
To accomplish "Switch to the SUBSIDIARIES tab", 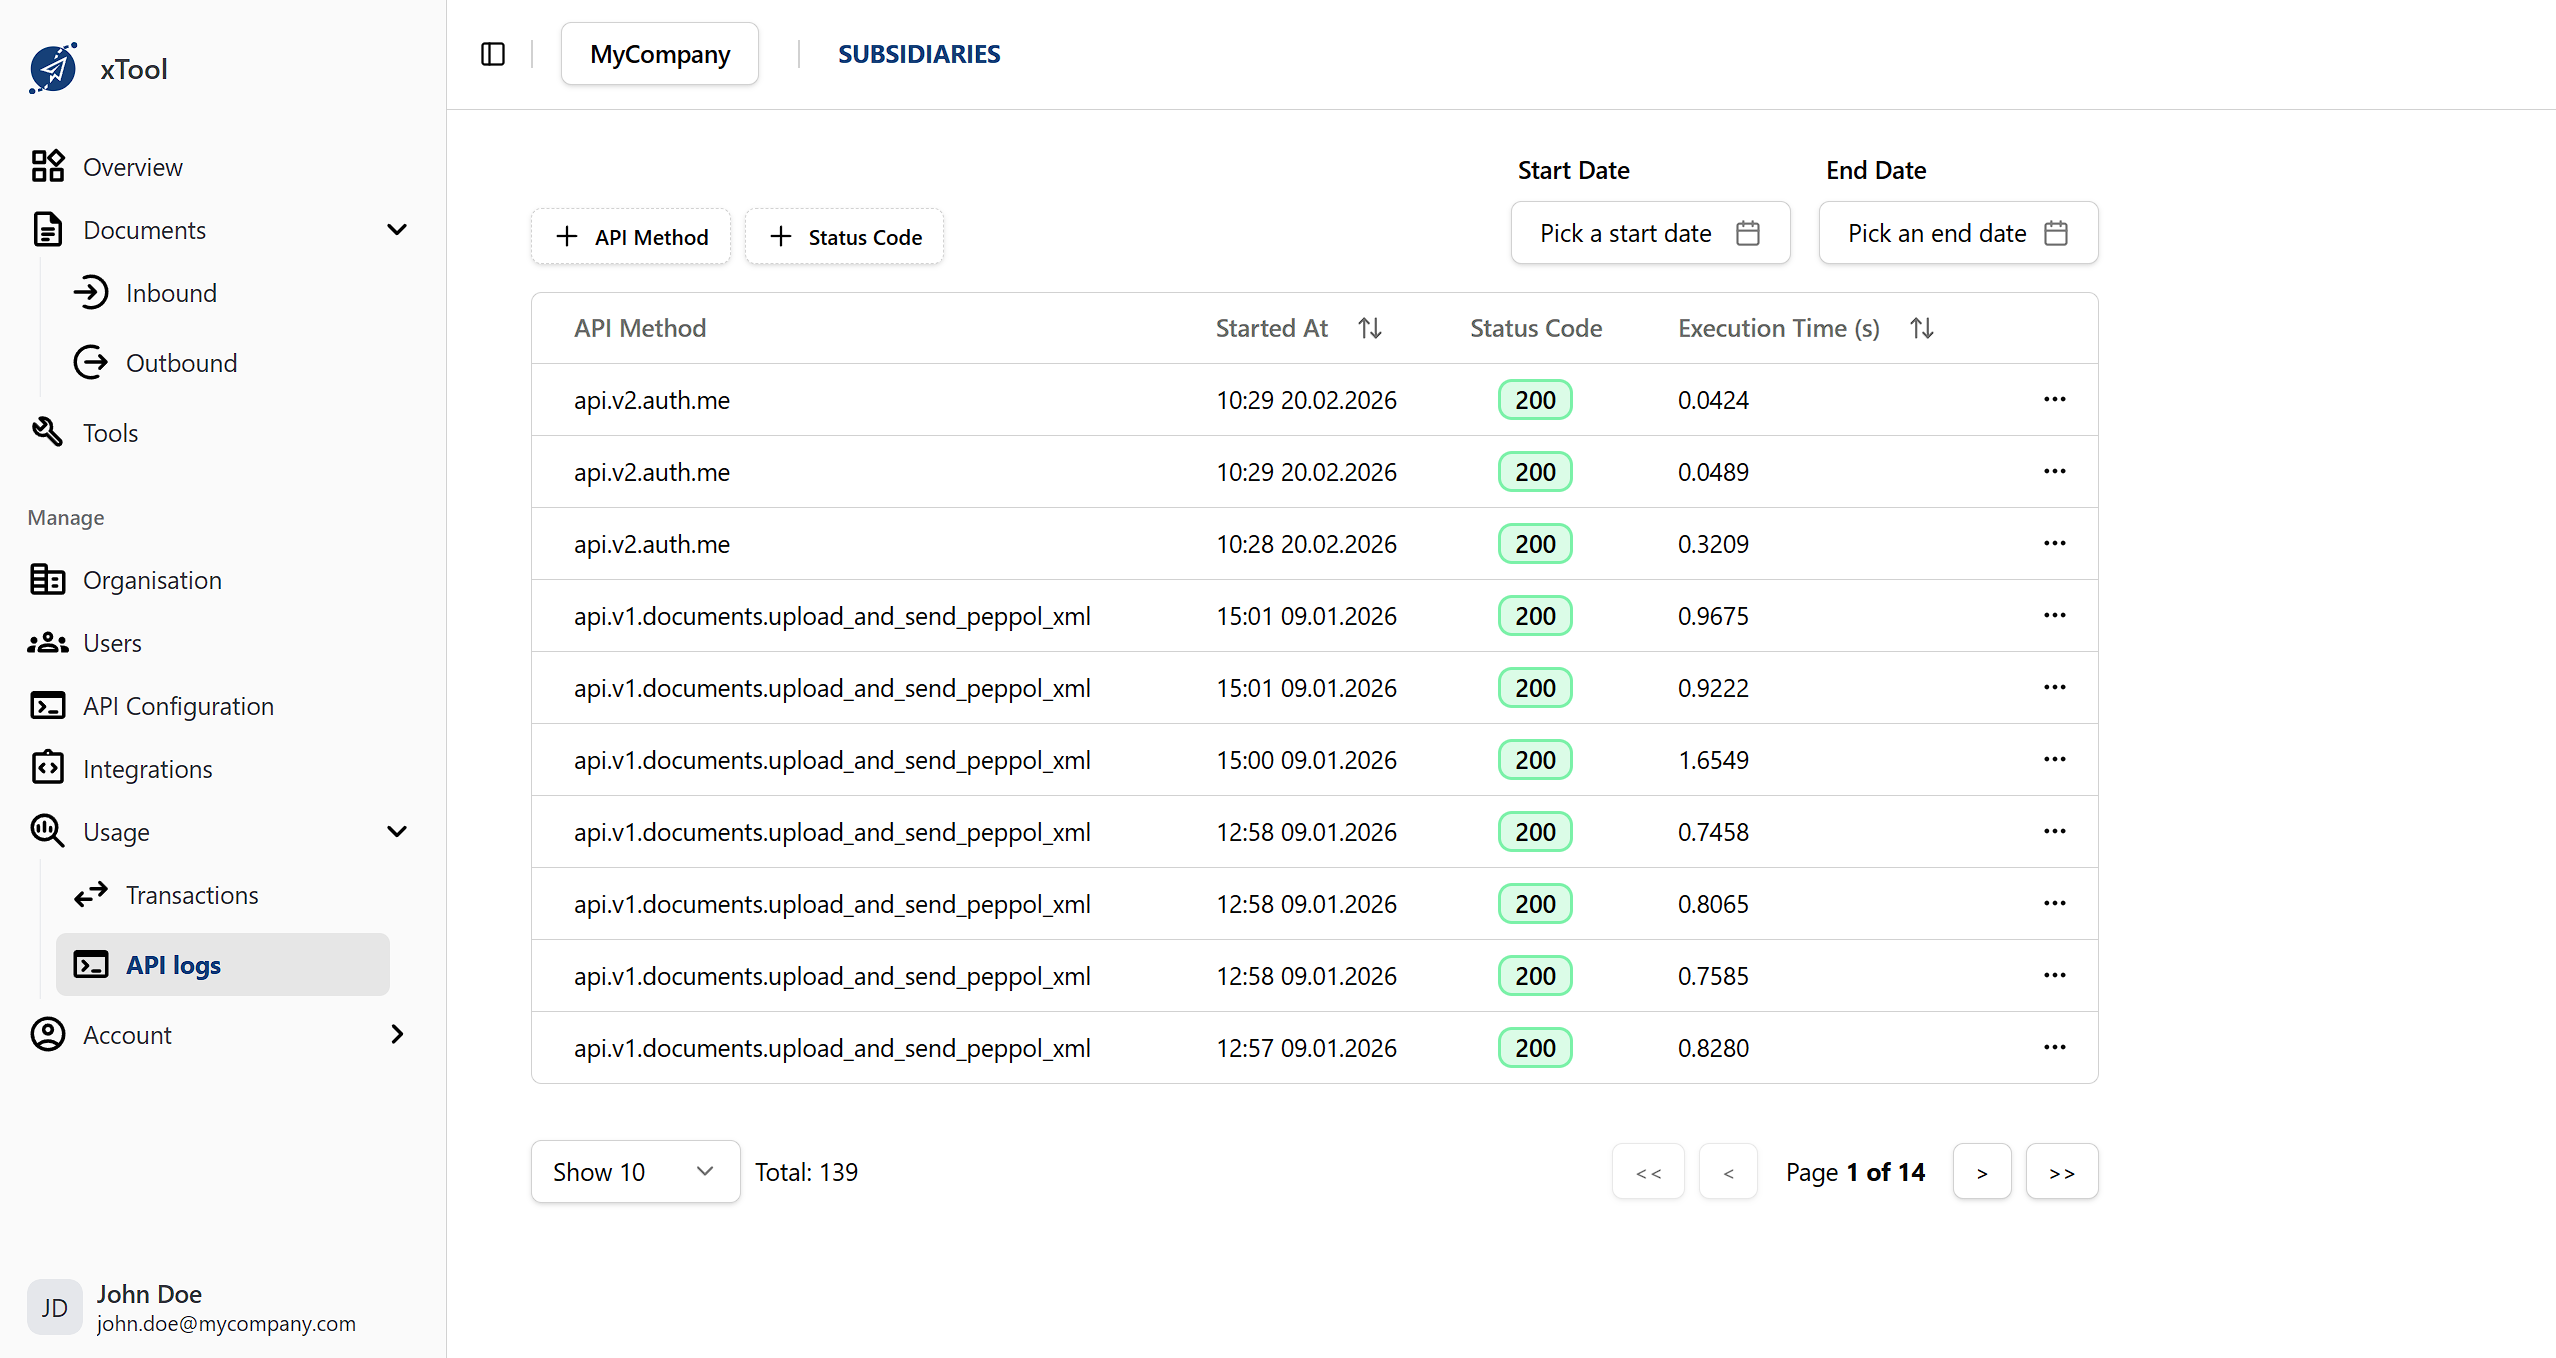I will tap(919, 54).
